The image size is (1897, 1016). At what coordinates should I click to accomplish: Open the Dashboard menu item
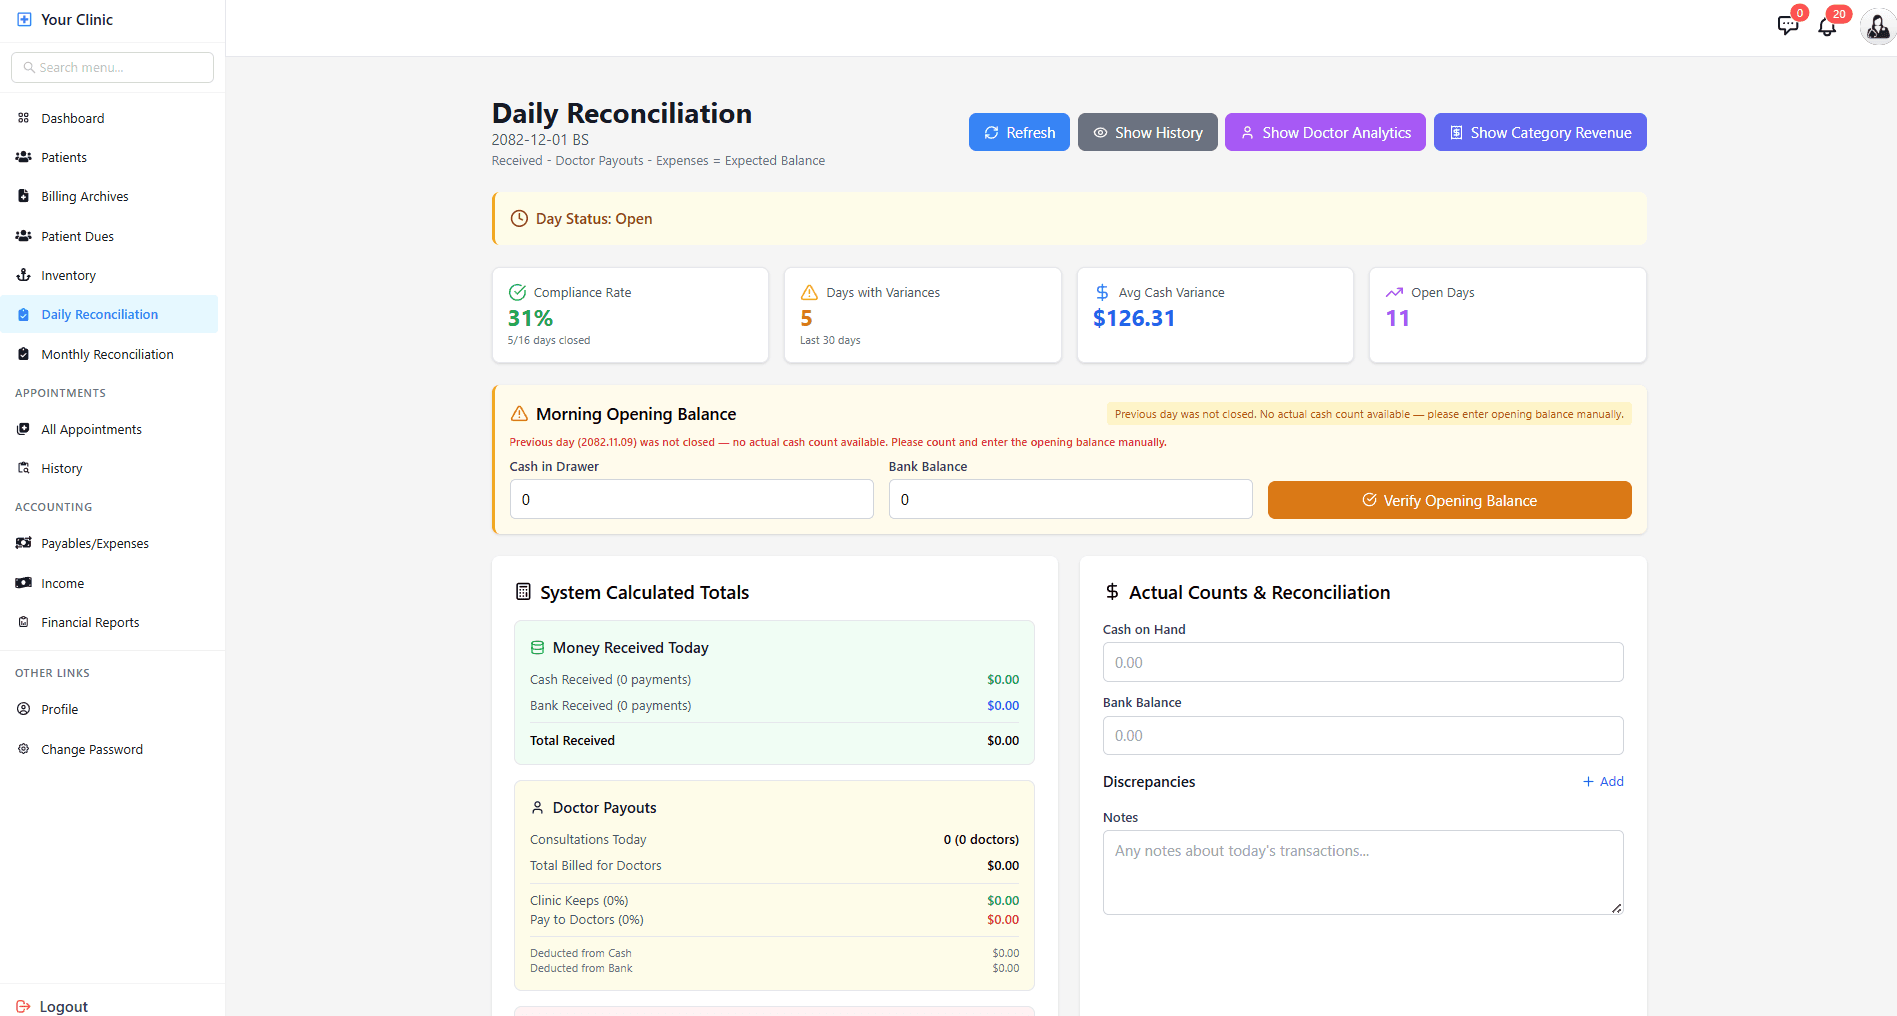click(x=72, y=118)
